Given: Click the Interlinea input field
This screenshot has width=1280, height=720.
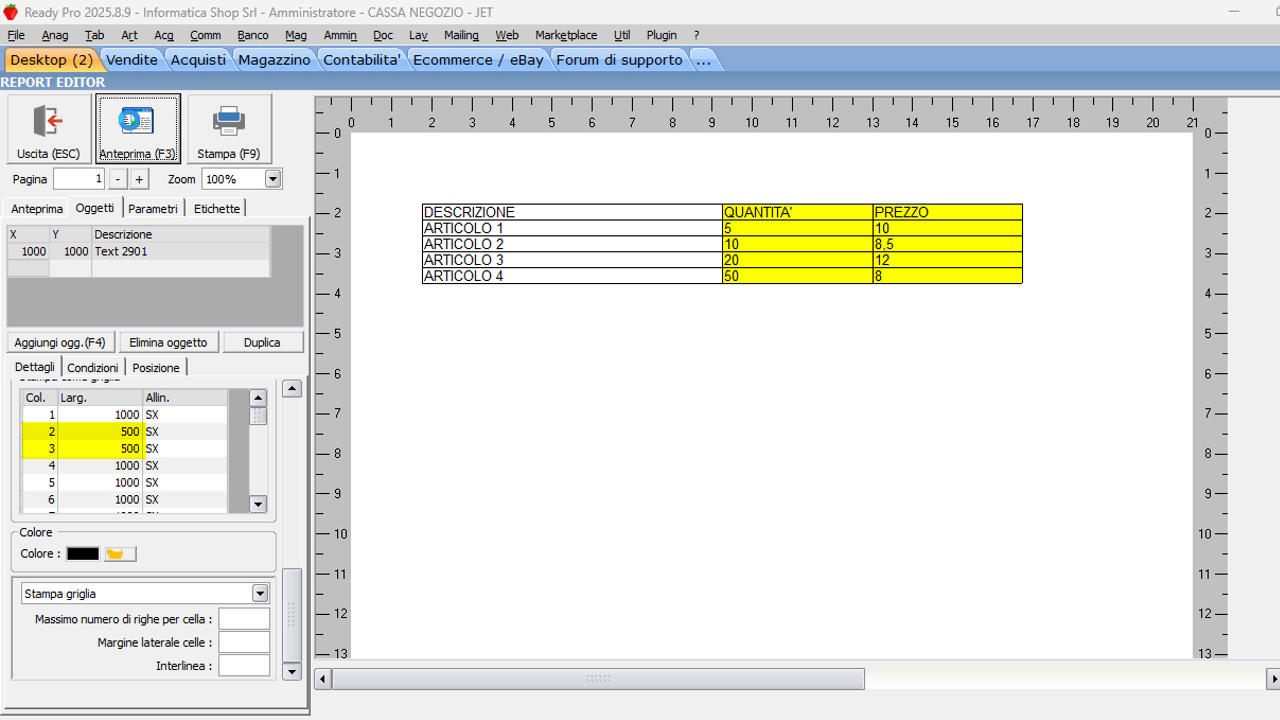Looking at the screenshot, I should pos(244,665).
